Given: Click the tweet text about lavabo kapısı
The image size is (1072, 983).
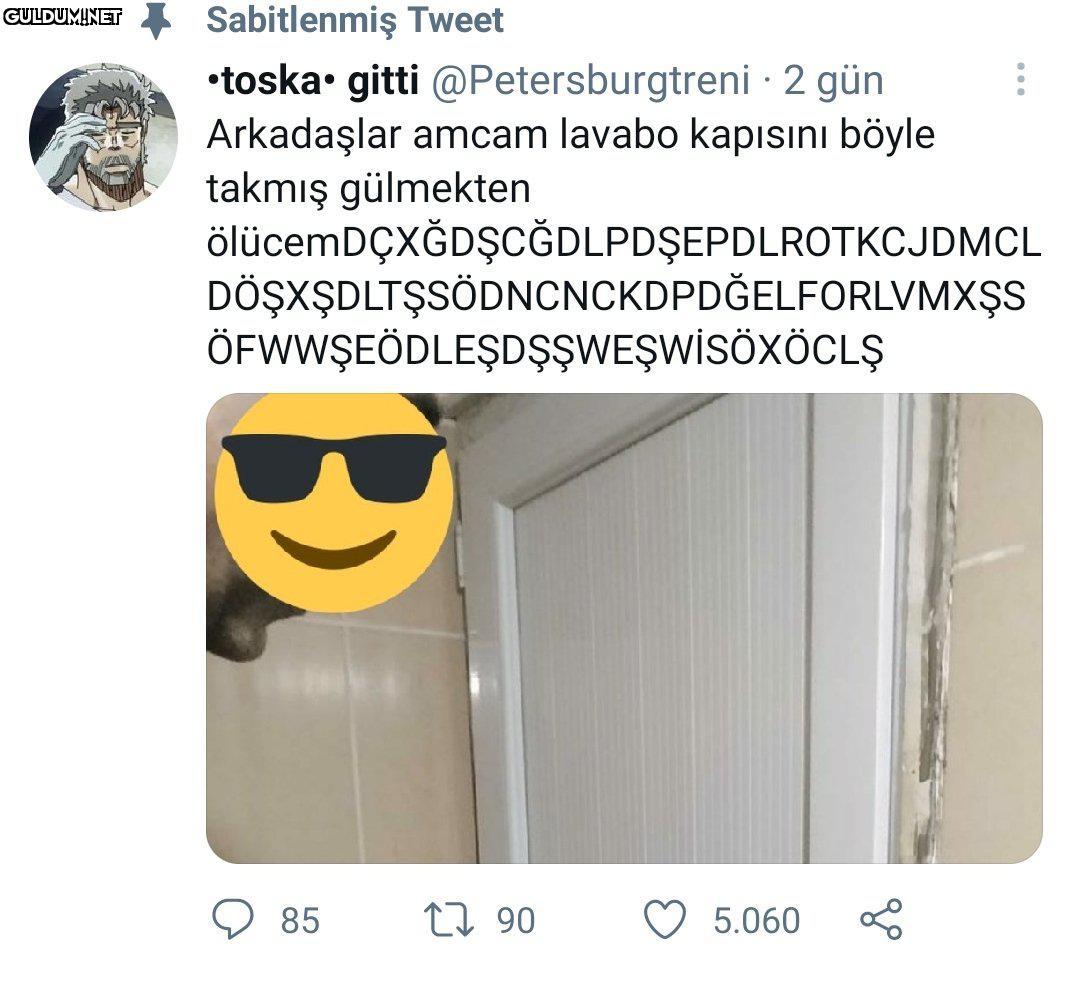Looking at the screenshot, I should [624, 242].
